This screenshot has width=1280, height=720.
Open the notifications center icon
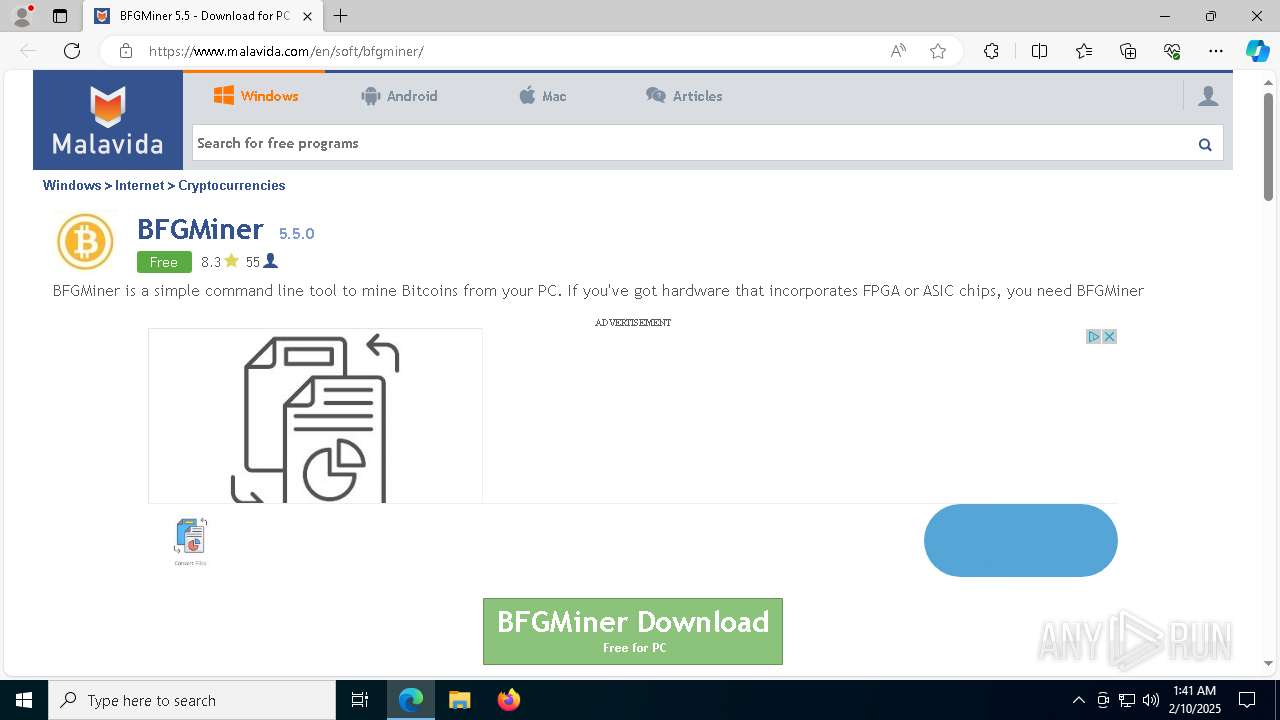(1247, 700)
